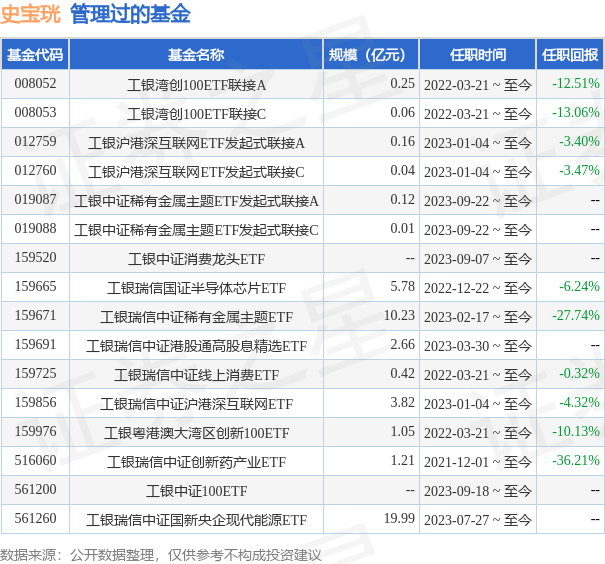Select fund code 012760
Image resolution: width=605 pixels, height=564 pixels.
click(35, 170)
